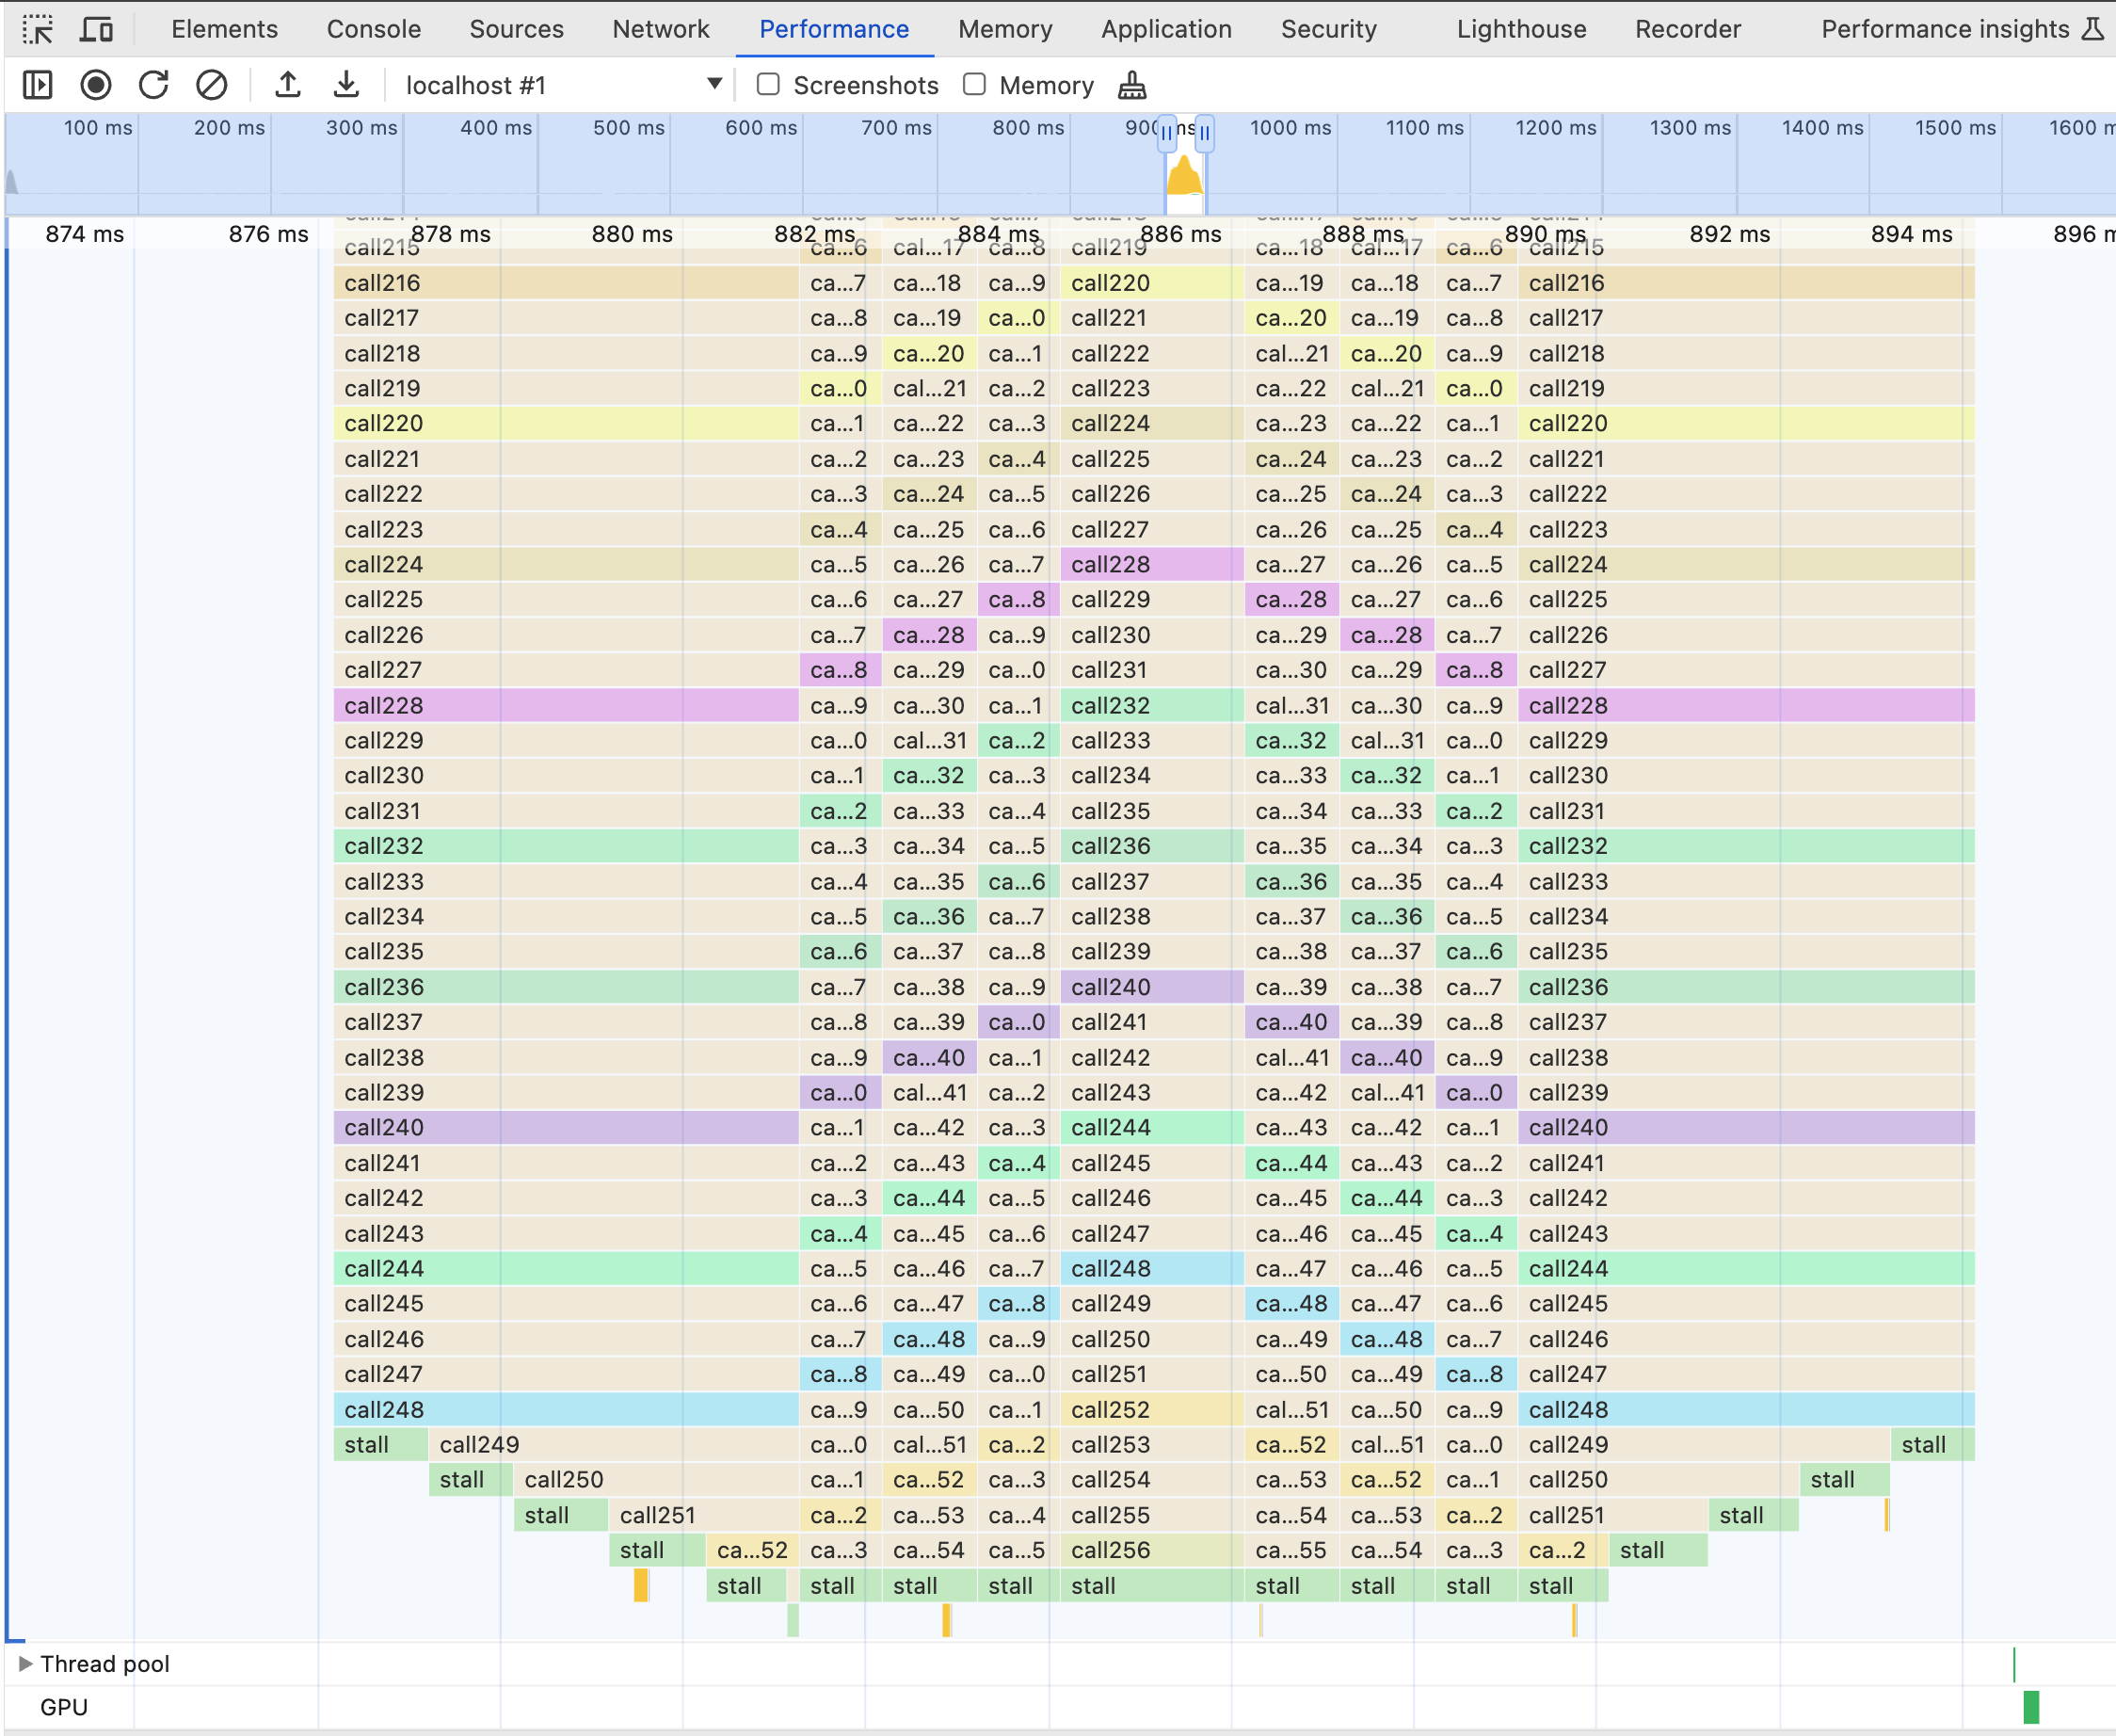This screenshot has height=1736, width=2116.
Task: Select the purple call228 bar on the left
Action: [x=566, y=705]
